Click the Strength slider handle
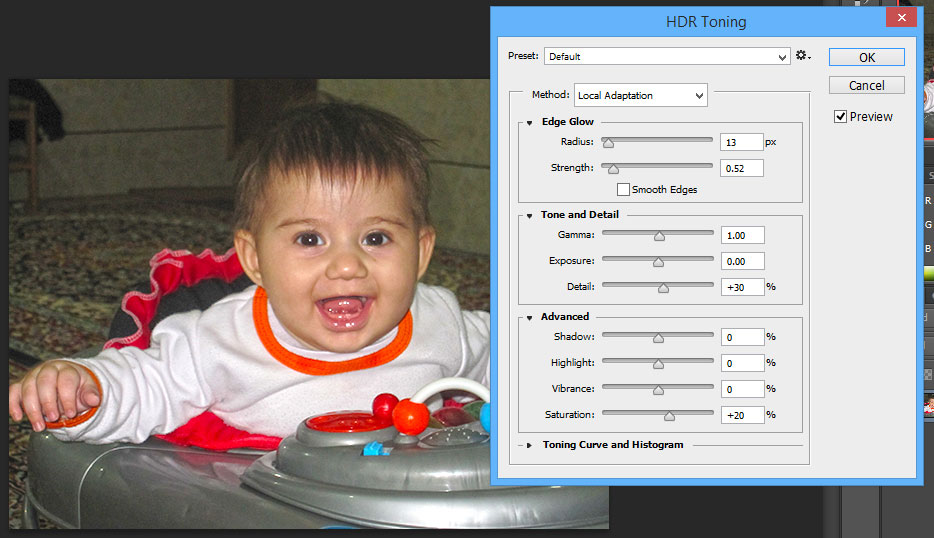Image resolution: width=934 pixels, height=538 pixels. pyautogui.click(x=613, y=169)
